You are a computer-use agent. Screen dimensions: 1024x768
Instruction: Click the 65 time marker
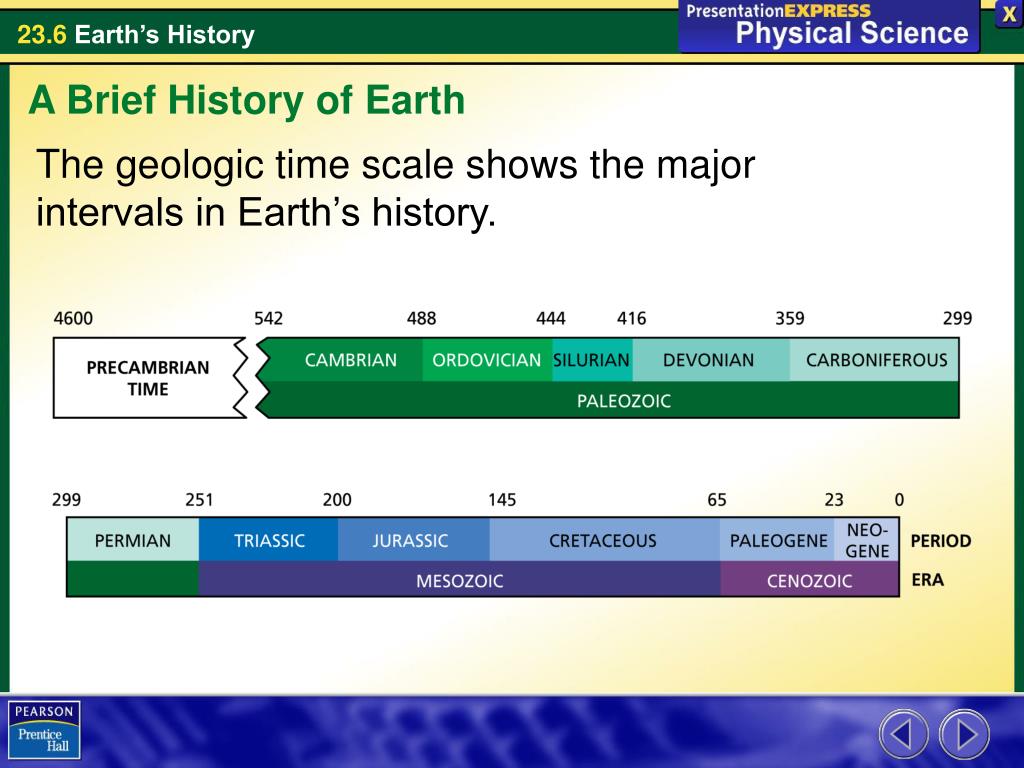[717, 500]
